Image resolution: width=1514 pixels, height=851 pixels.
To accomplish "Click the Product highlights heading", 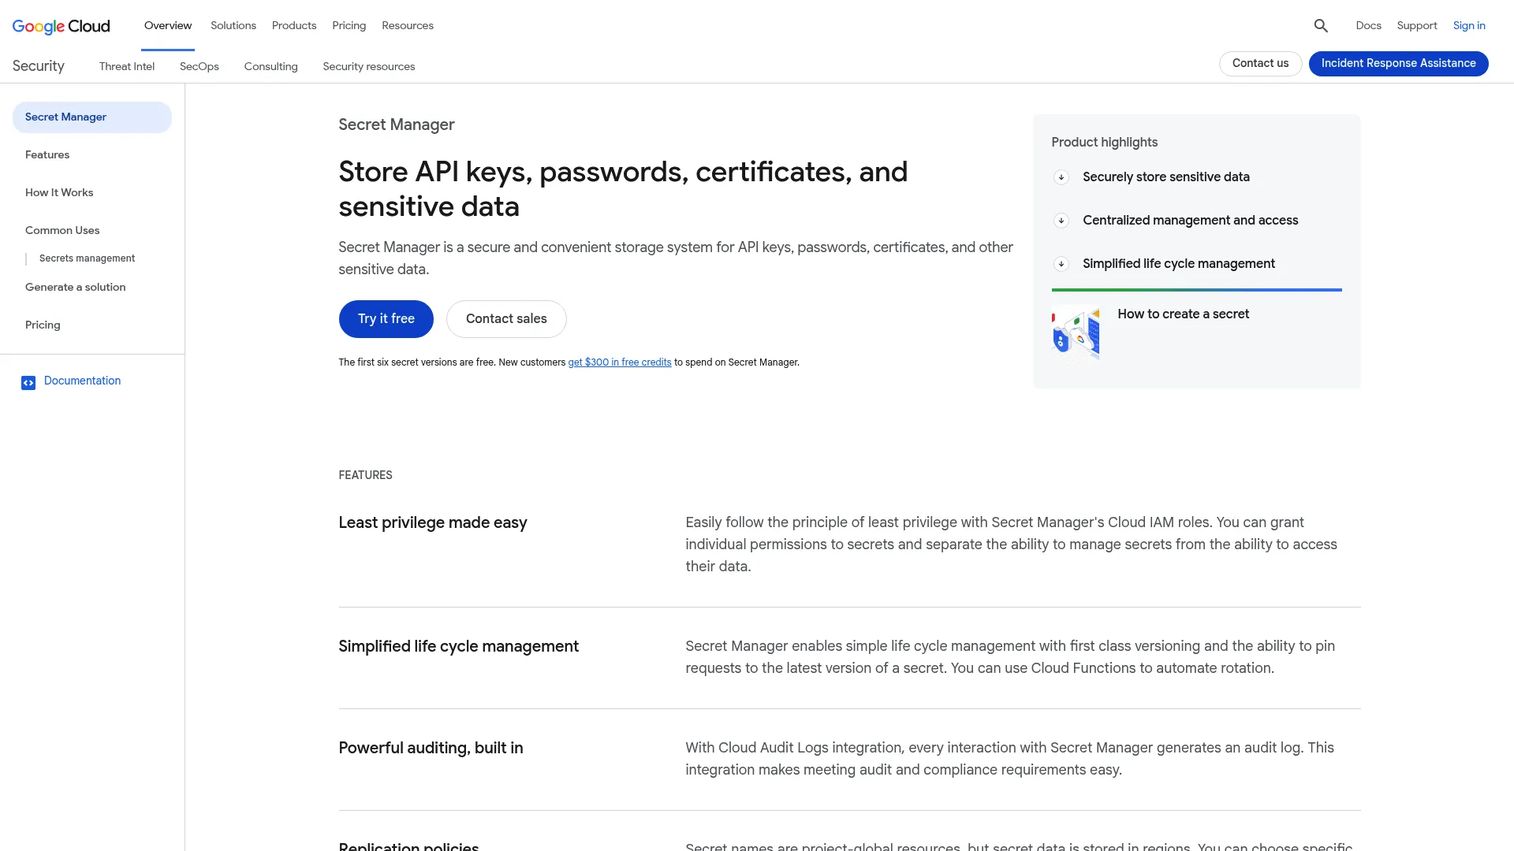I will pyautogui.click(x=1104, y=143).
